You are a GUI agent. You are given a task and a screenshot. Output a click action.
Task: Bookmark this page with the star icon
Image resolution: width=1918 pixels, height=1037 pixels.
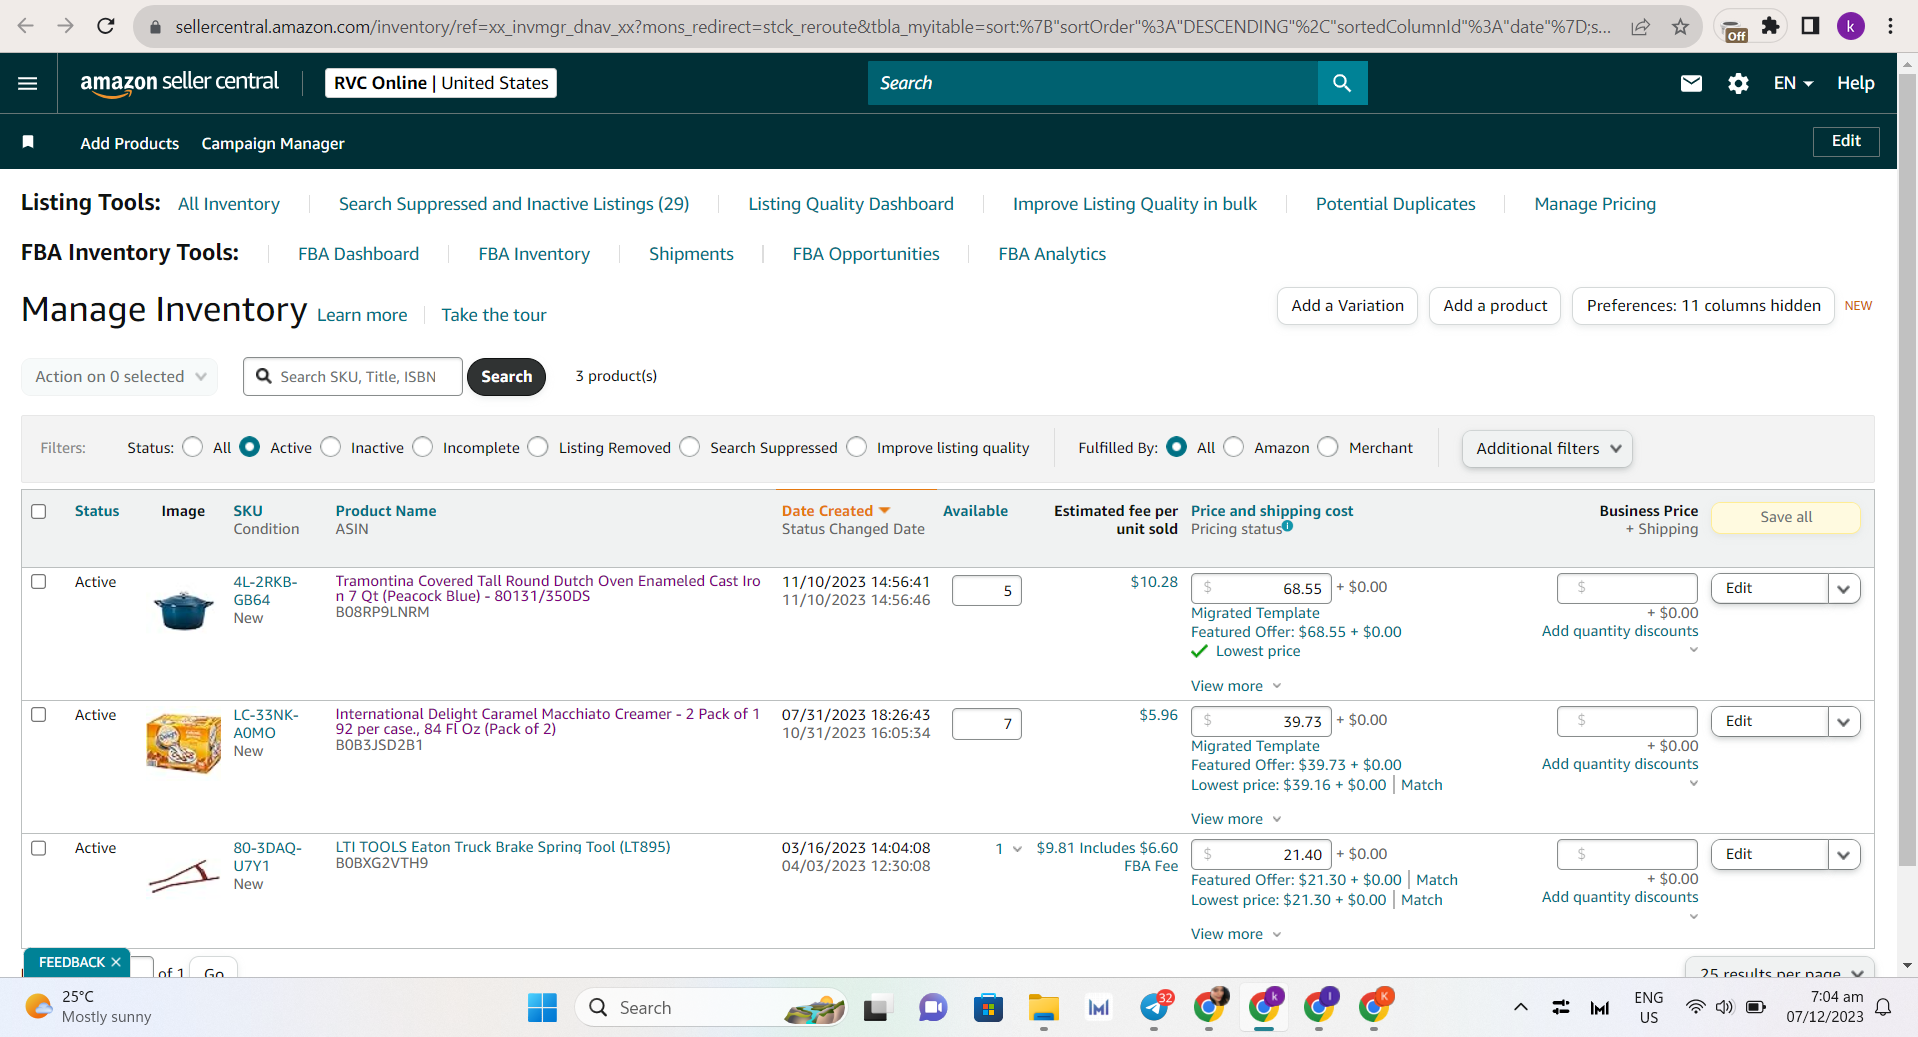click(1680, 27)
